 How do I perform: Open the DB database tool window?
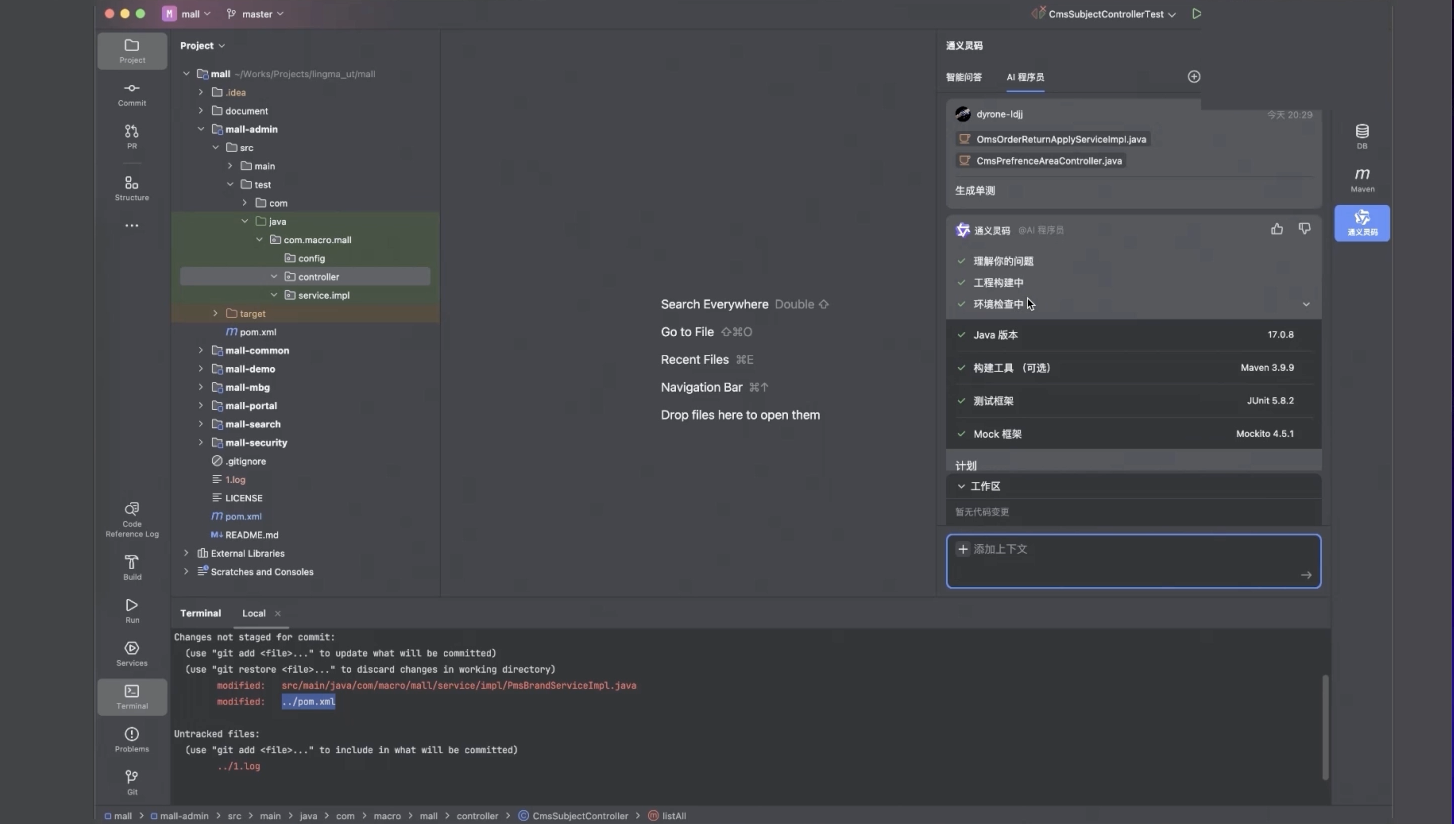(x=1362, y=137)
